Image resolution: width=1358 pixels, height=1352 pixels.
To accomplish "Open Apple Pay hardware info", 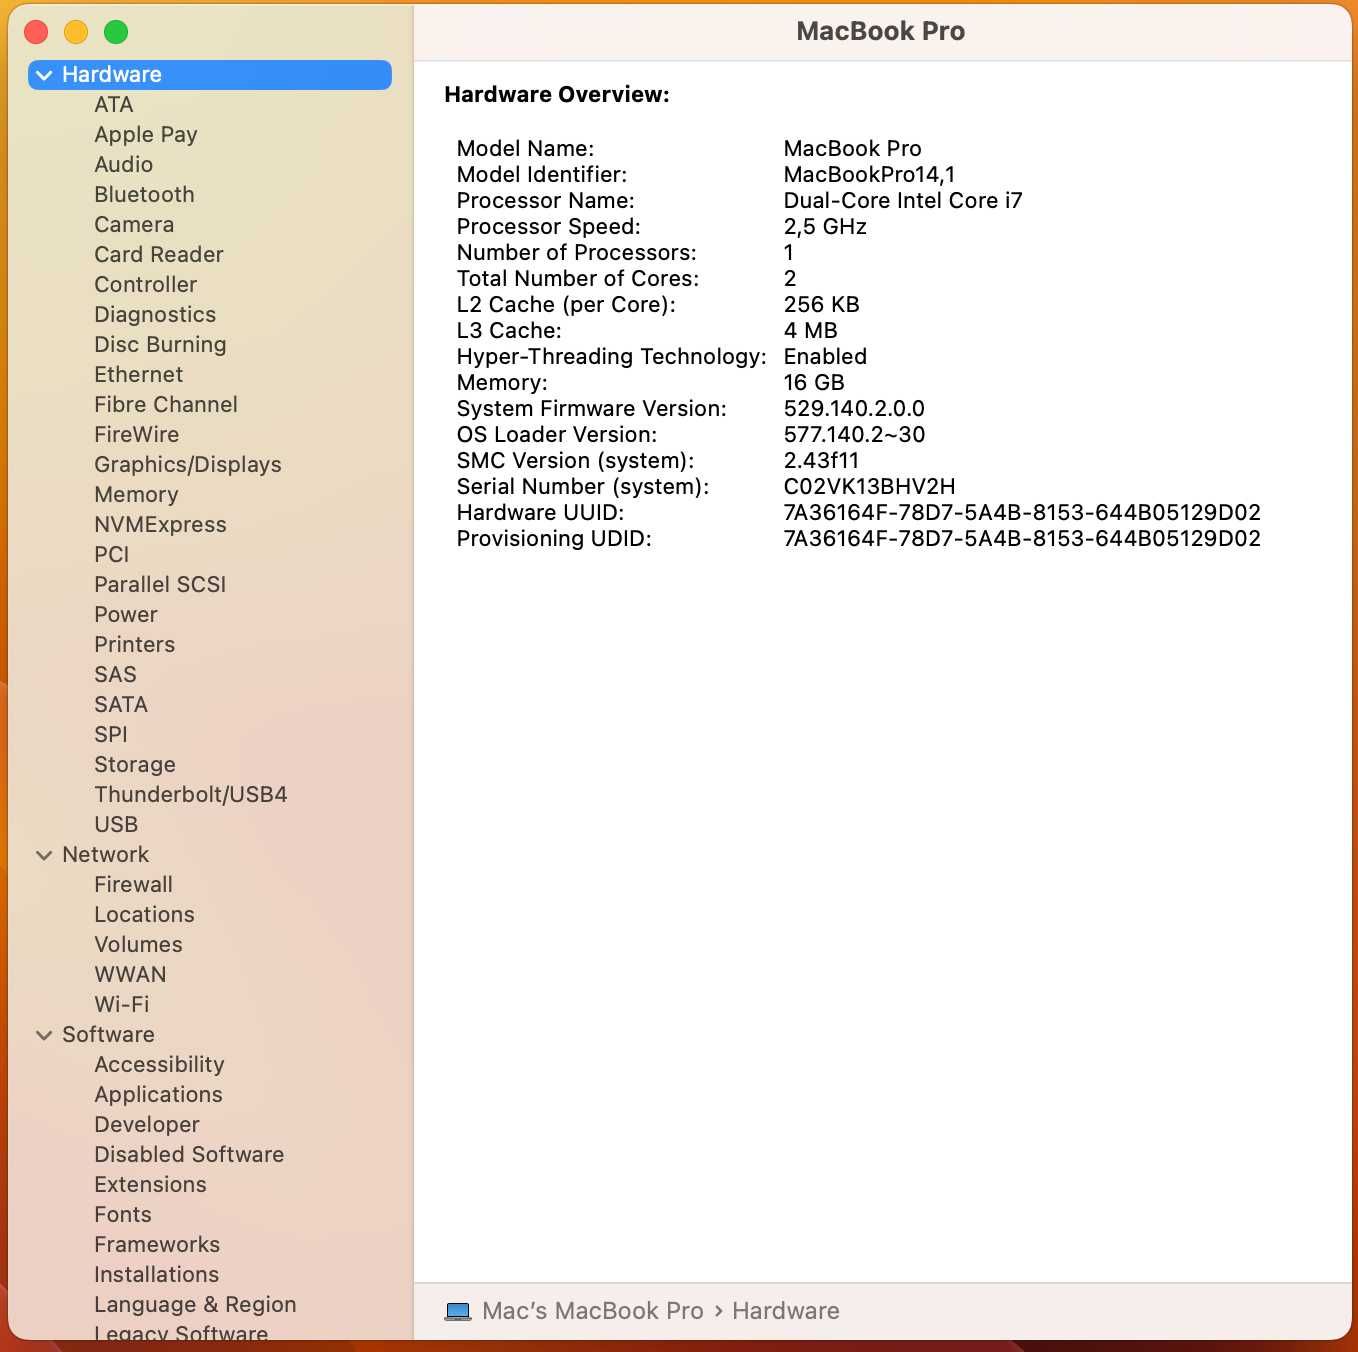I will click(x=146, y=135).
